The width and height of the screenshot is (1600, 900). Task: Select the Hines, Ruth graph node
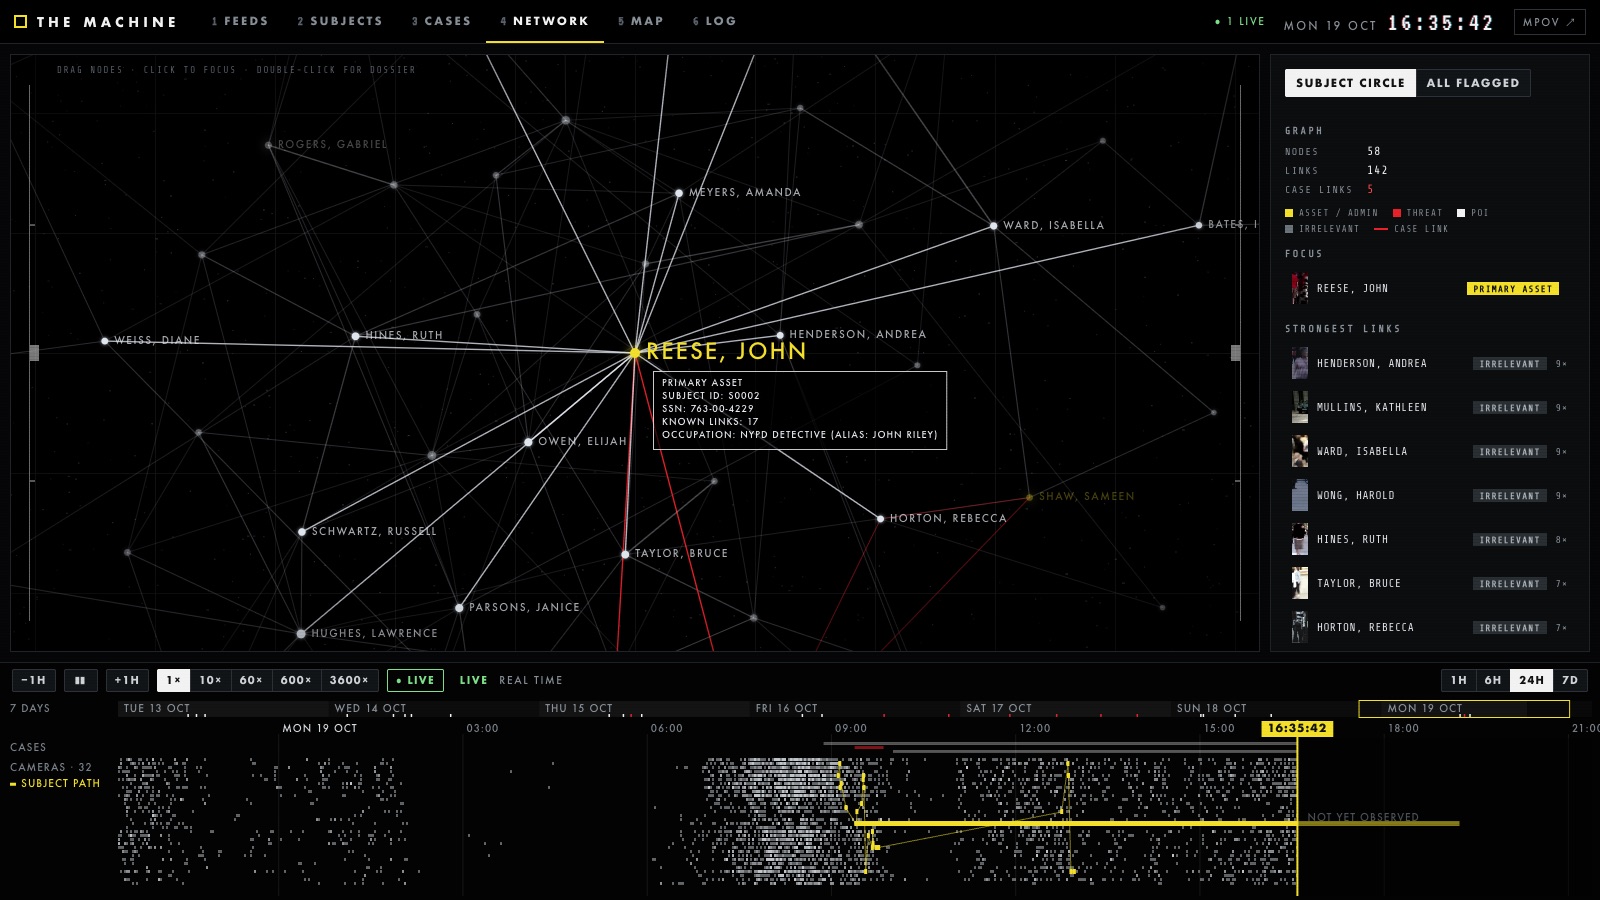pyautogui.click(x=355, y=336)
